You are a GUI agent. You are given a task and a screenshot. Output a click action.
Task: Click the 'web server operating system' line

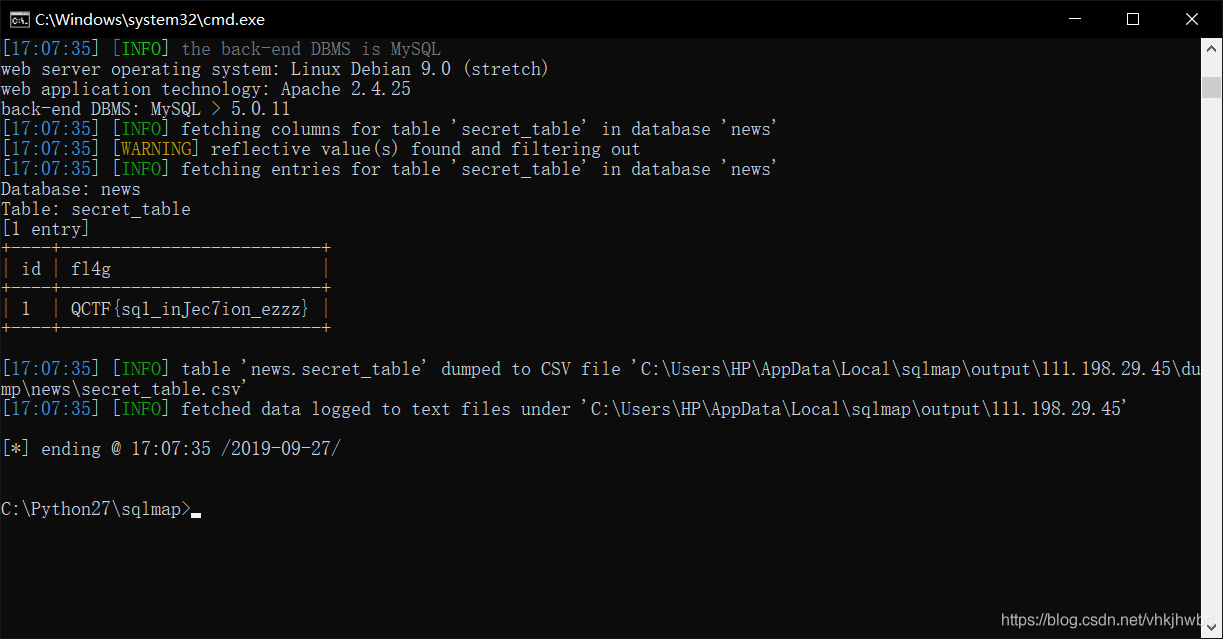275,69
